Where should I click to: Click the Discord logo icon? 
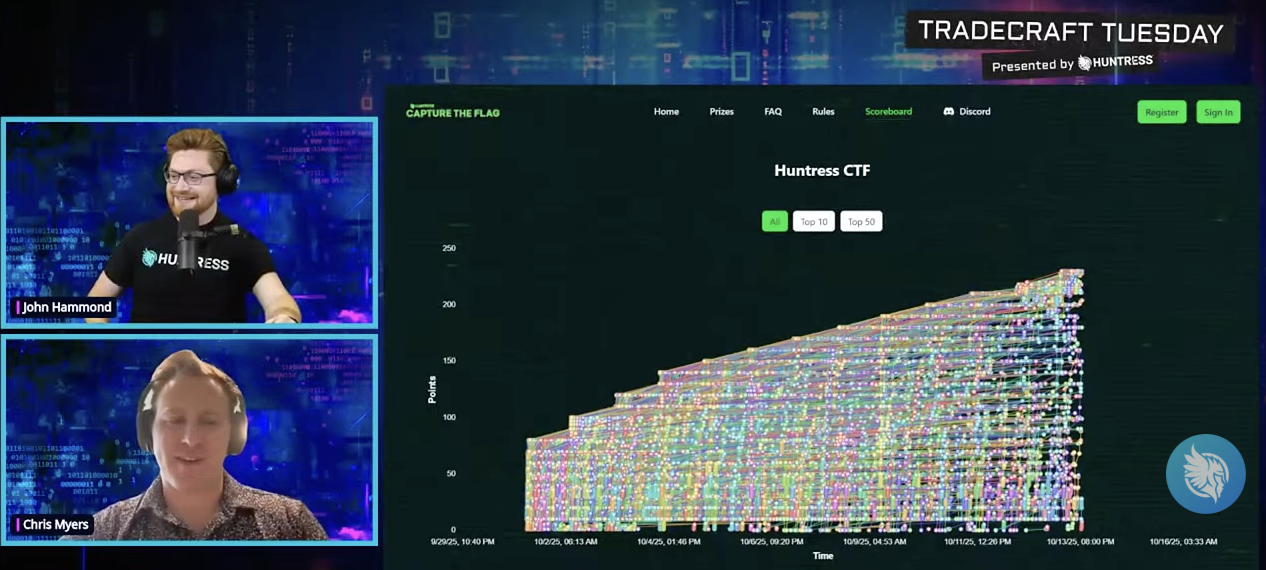(x=948, y=112)
